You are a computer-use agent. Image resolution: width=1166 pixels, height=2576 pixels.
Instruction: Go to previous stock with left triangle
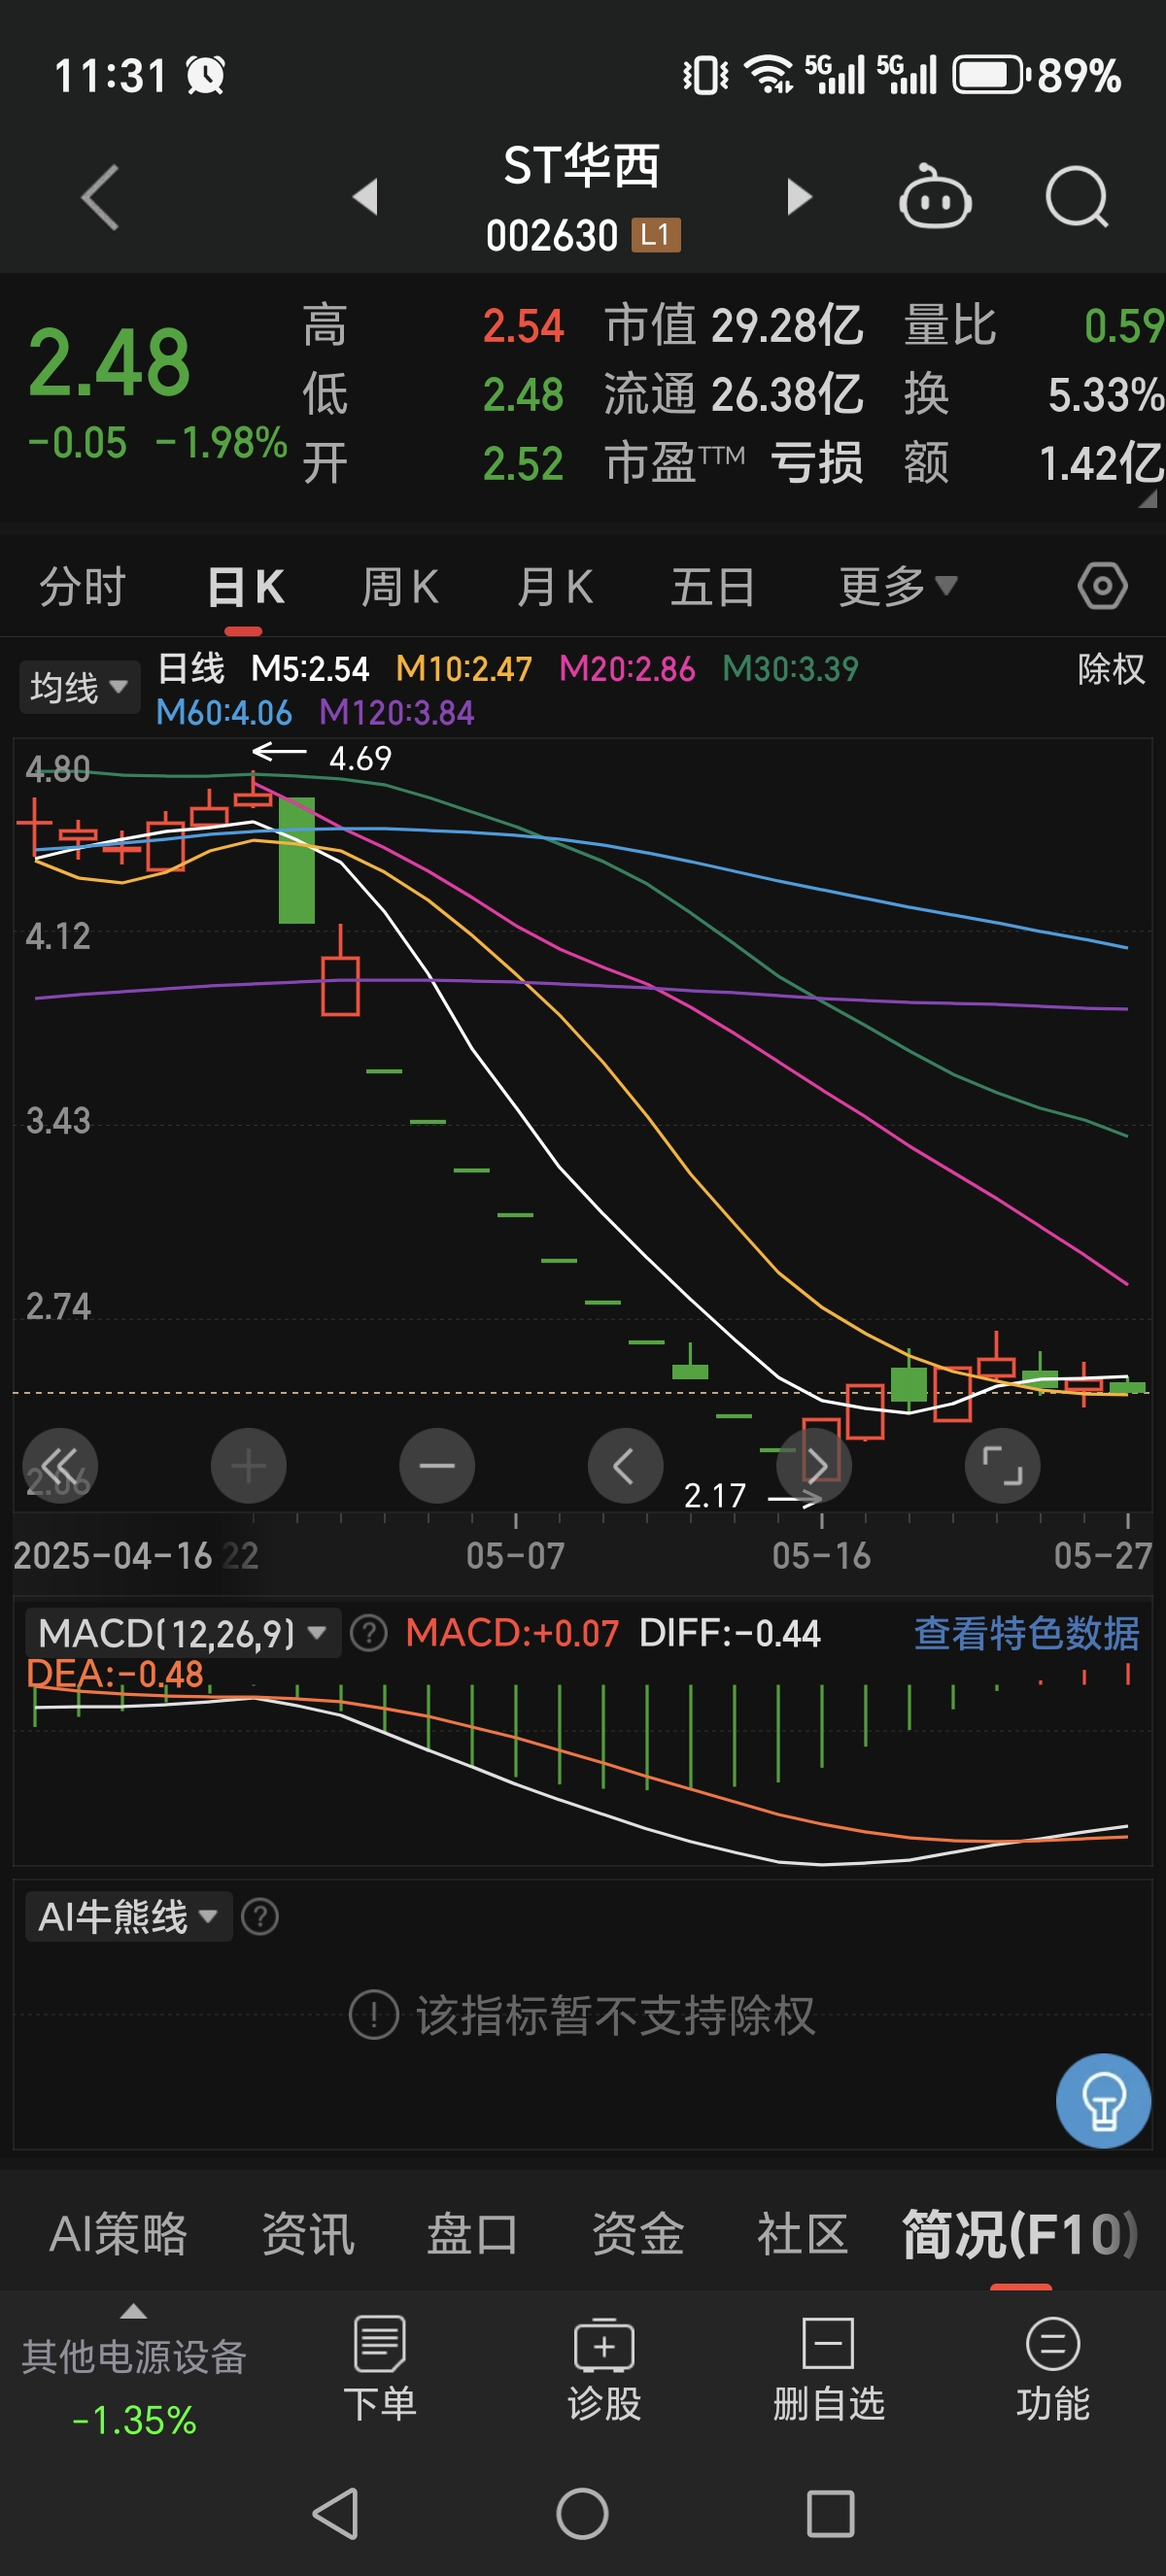coord(366,196)
